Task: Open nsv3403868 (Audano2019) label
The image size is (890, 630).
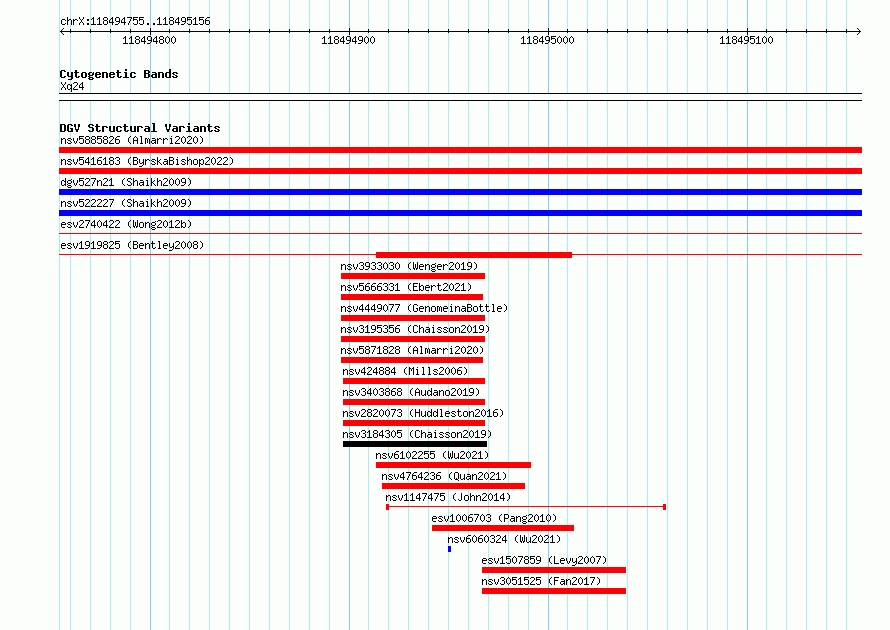Action: (x=411, y=392)
